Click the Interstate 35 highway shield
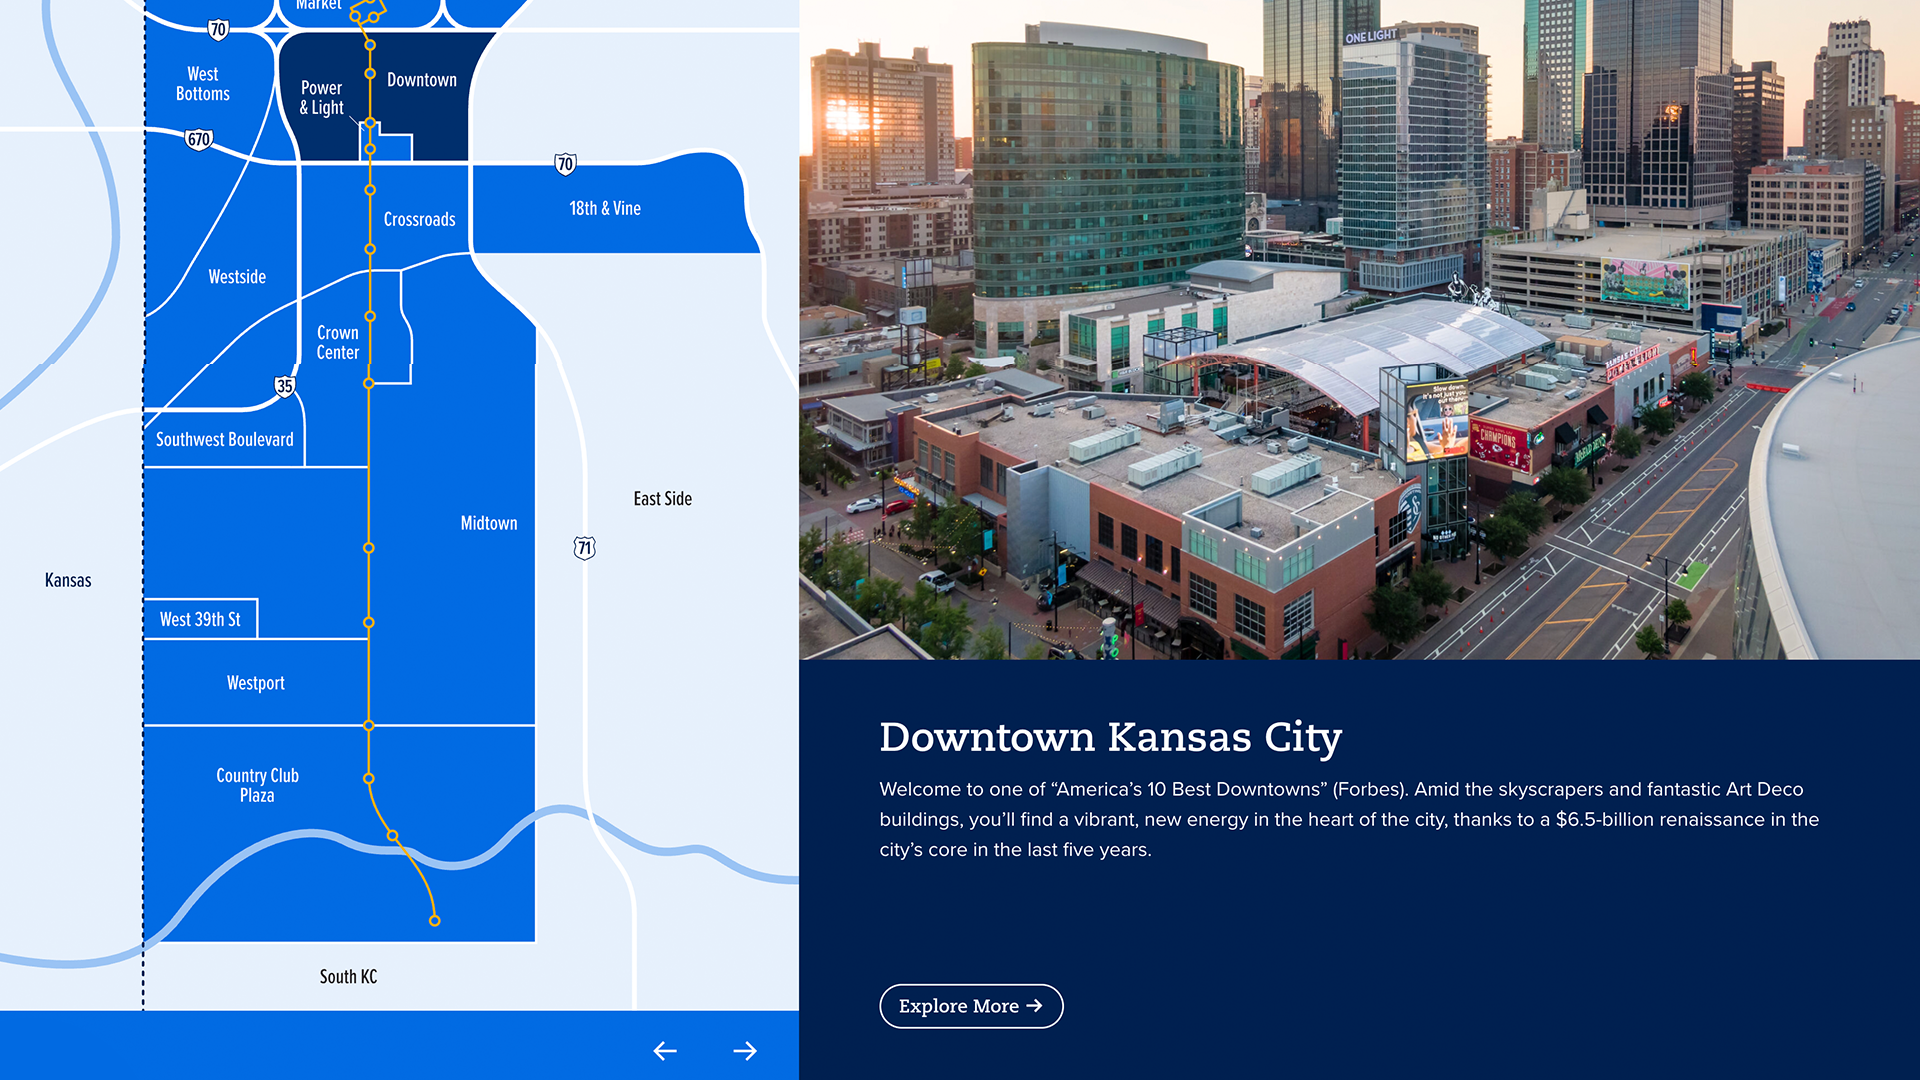Viewport: 1920px width, 1080px height. 285,386
